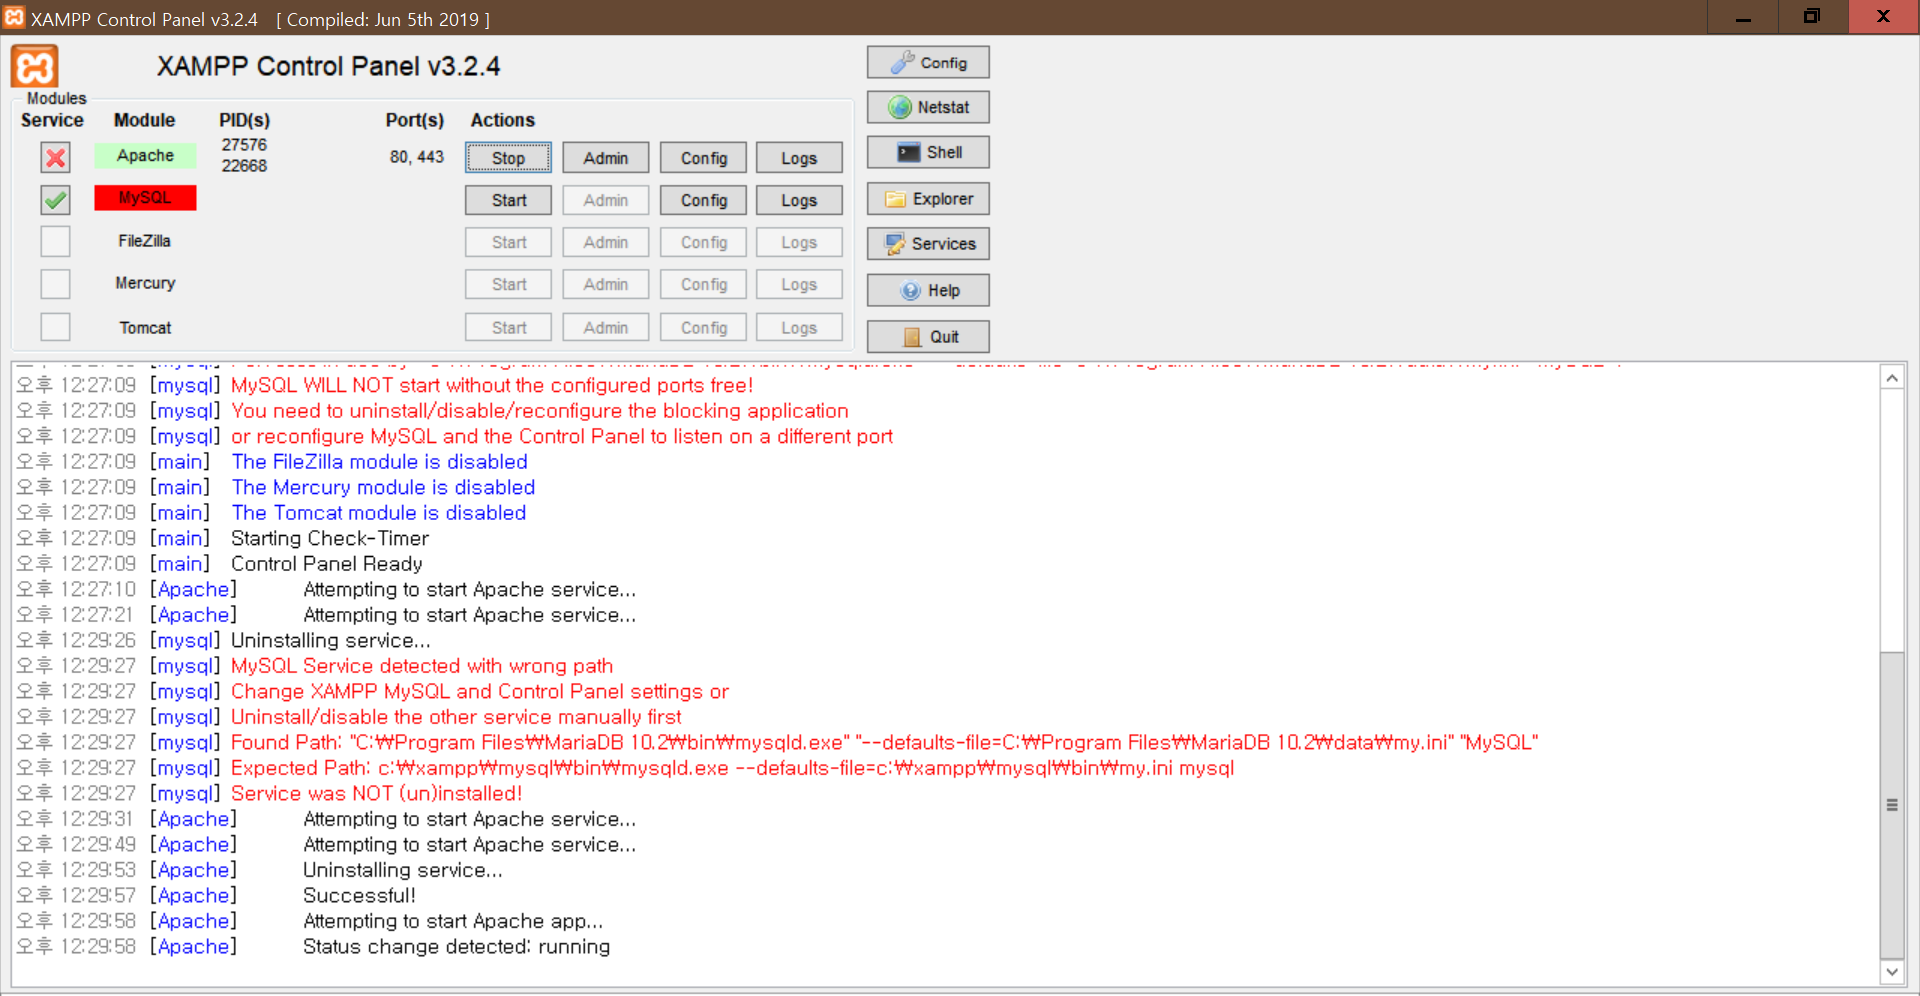Click the Mercury module name

point(145,283)
